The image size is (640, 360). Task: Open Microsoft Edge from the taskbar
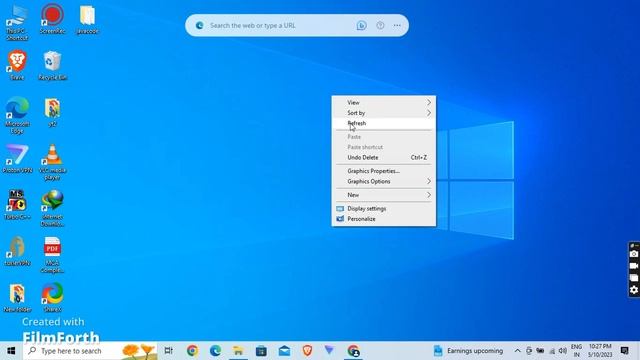(x=215, y=351)
